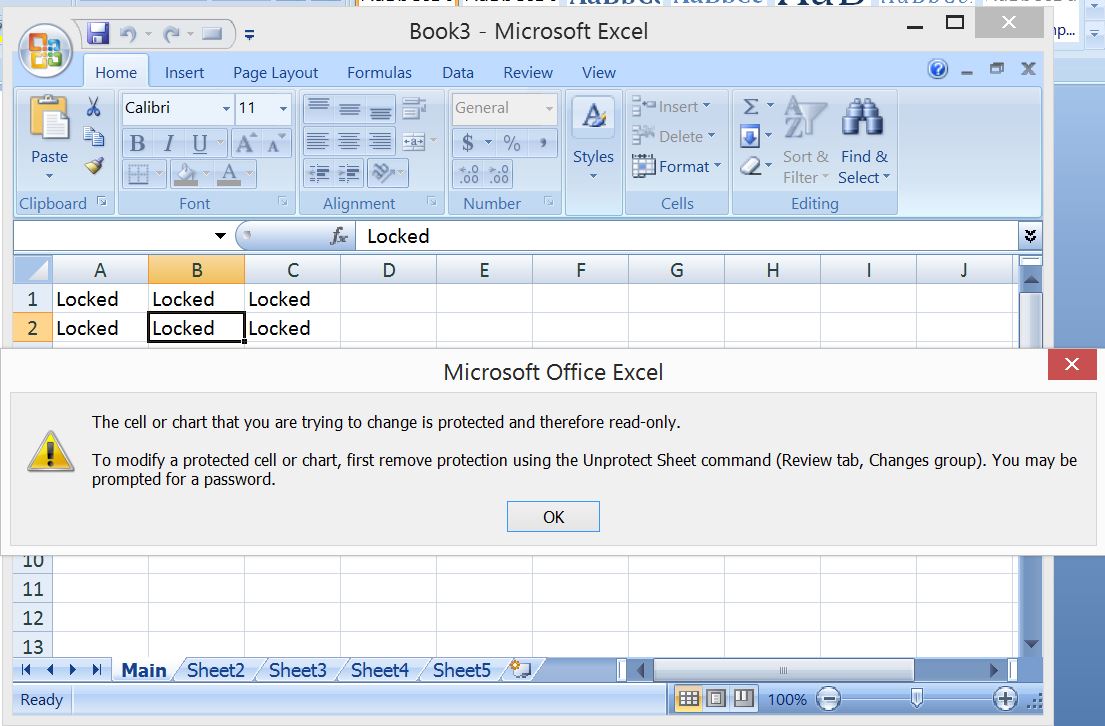Switch to the Page Layout tab

point(276,73)
